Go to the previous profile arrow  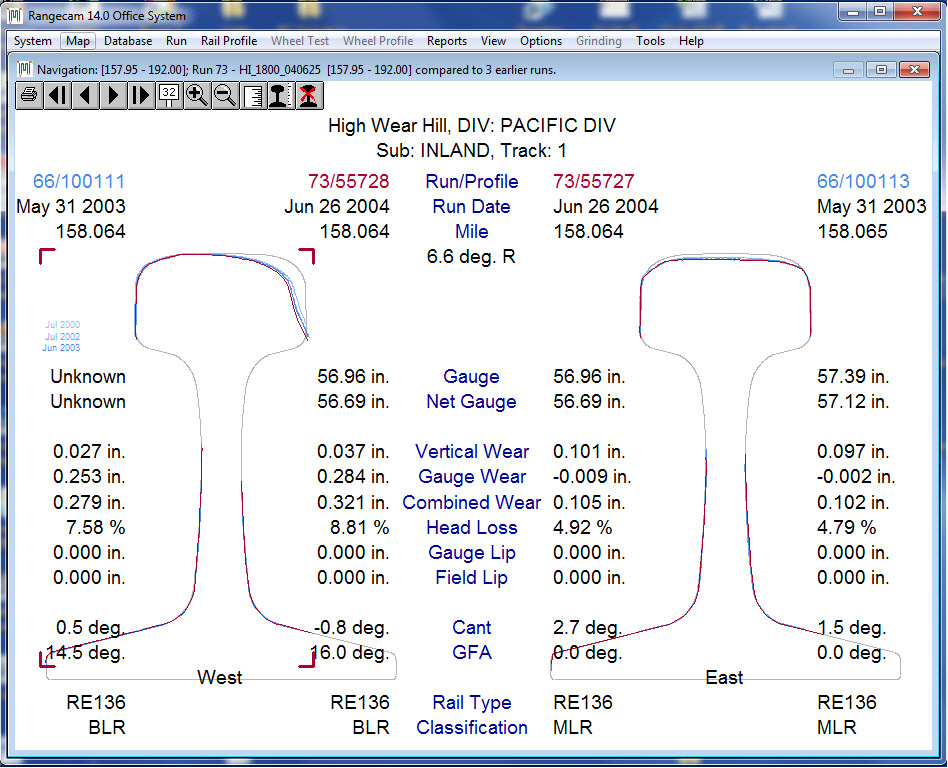(85, 95)
